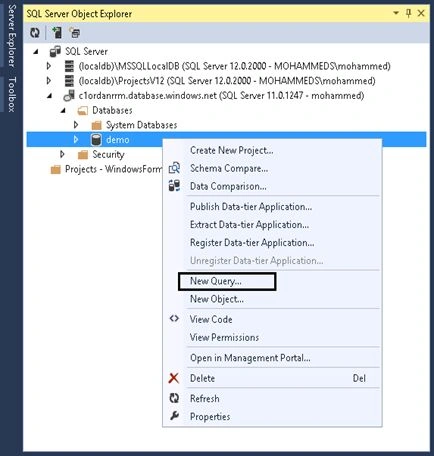Viewport: 434px width, 456px height.
Task: Choose Properties from the context menu
Action: 210,416
